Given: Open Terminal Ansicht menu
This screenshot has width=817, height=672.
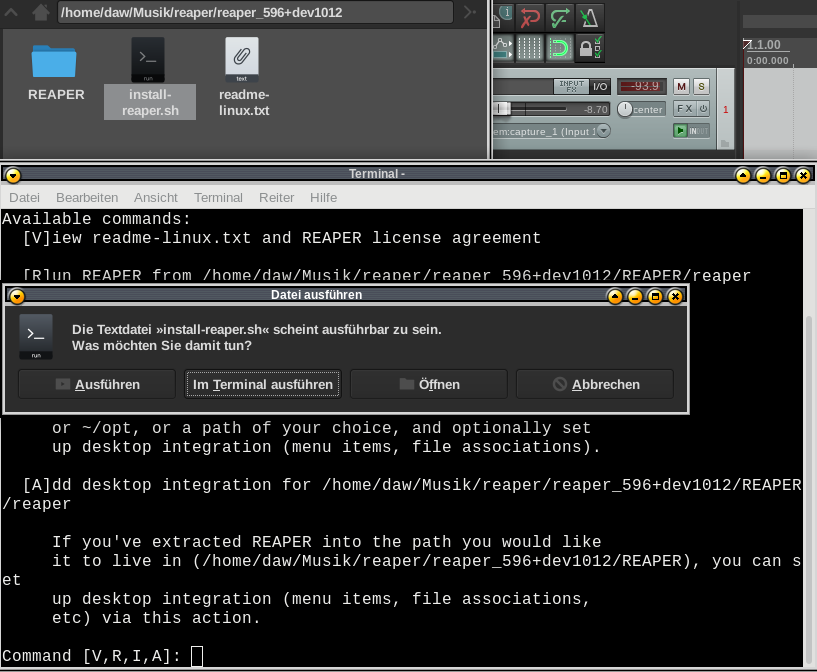Looking at the screenshot, I should (156, 198).
